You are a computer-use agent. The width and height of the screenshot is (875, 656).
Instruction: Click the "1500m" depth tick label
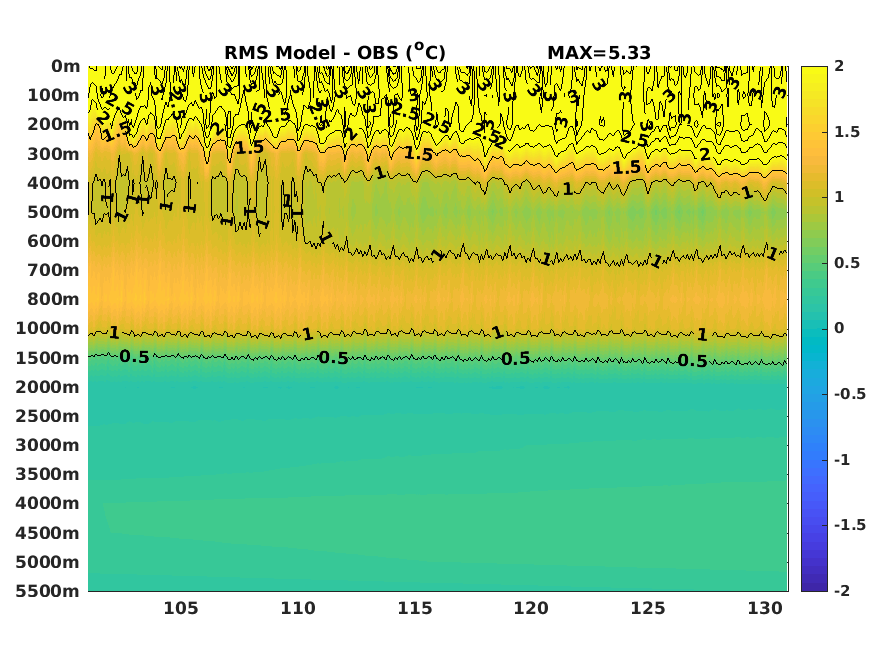(x=48, y=358)
